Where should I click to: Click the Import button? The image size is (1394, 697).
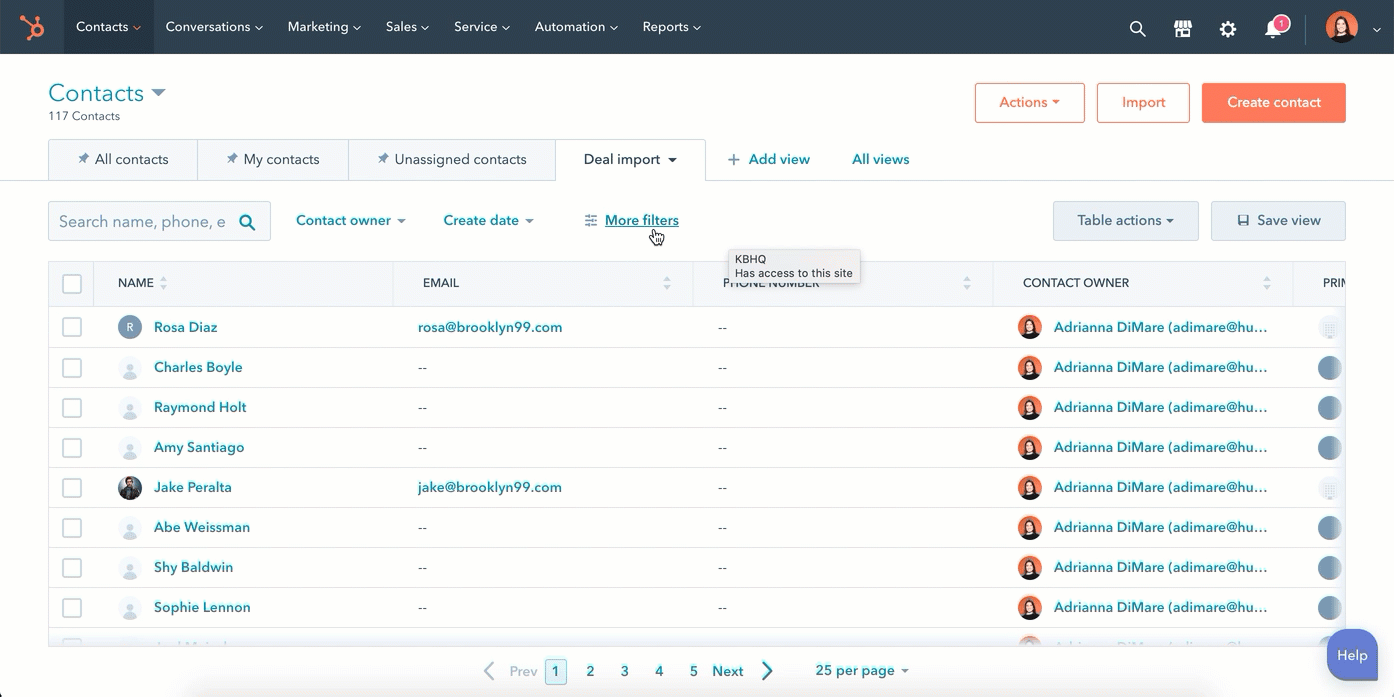[x=1143, y=103]
